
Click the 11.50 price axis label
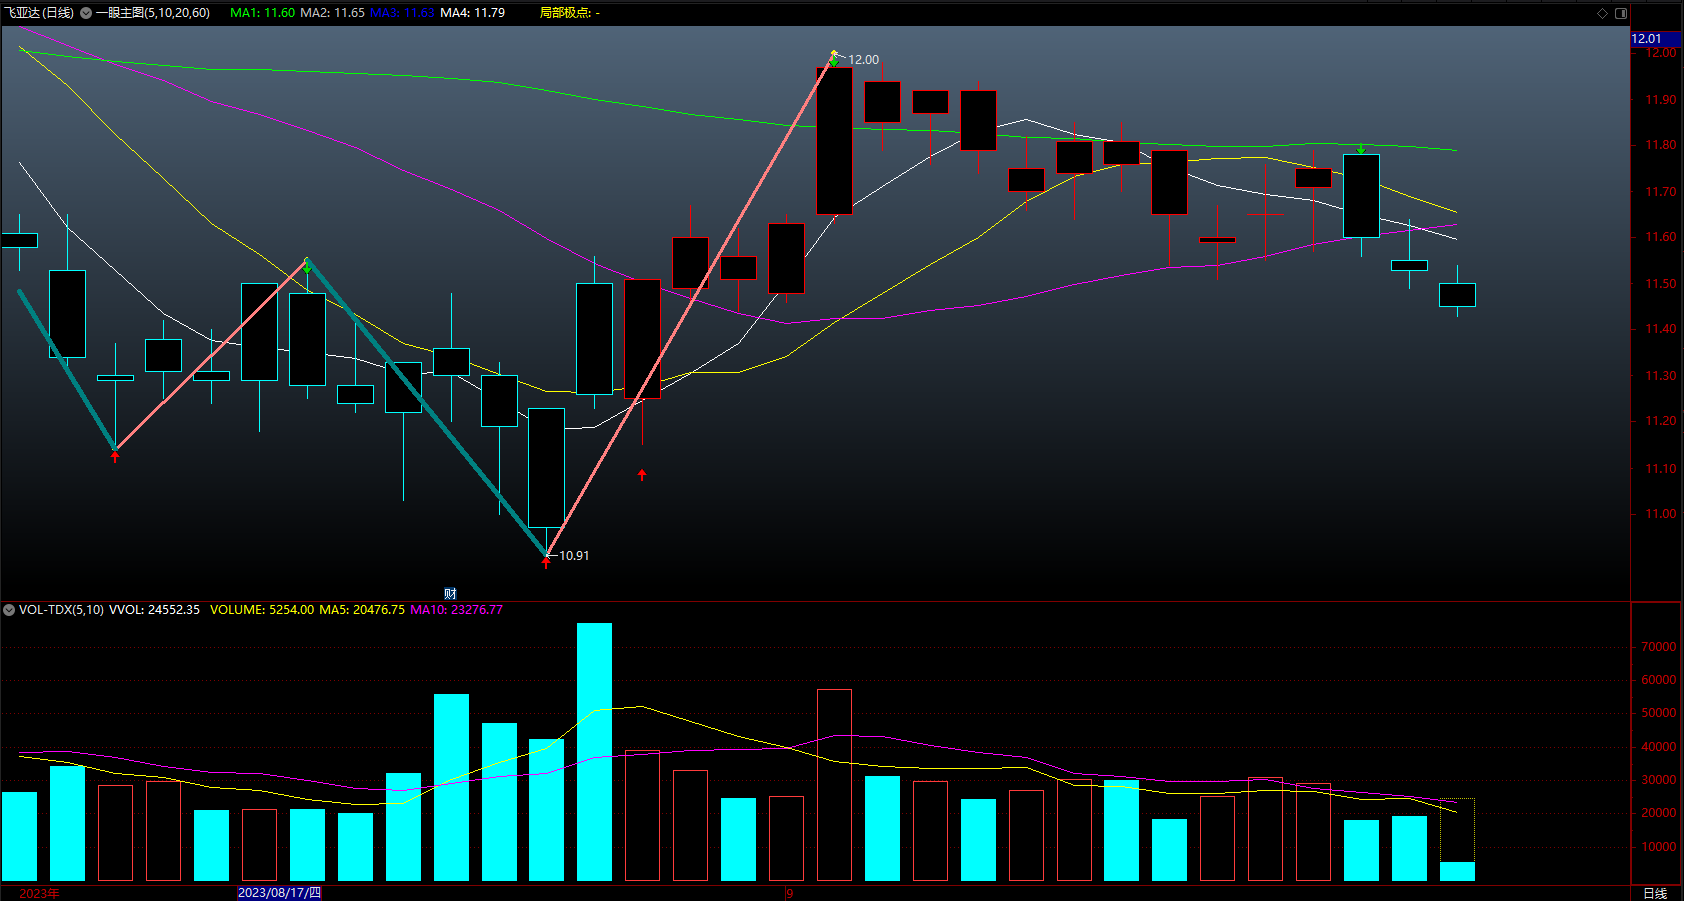[x=1661, y=284]
